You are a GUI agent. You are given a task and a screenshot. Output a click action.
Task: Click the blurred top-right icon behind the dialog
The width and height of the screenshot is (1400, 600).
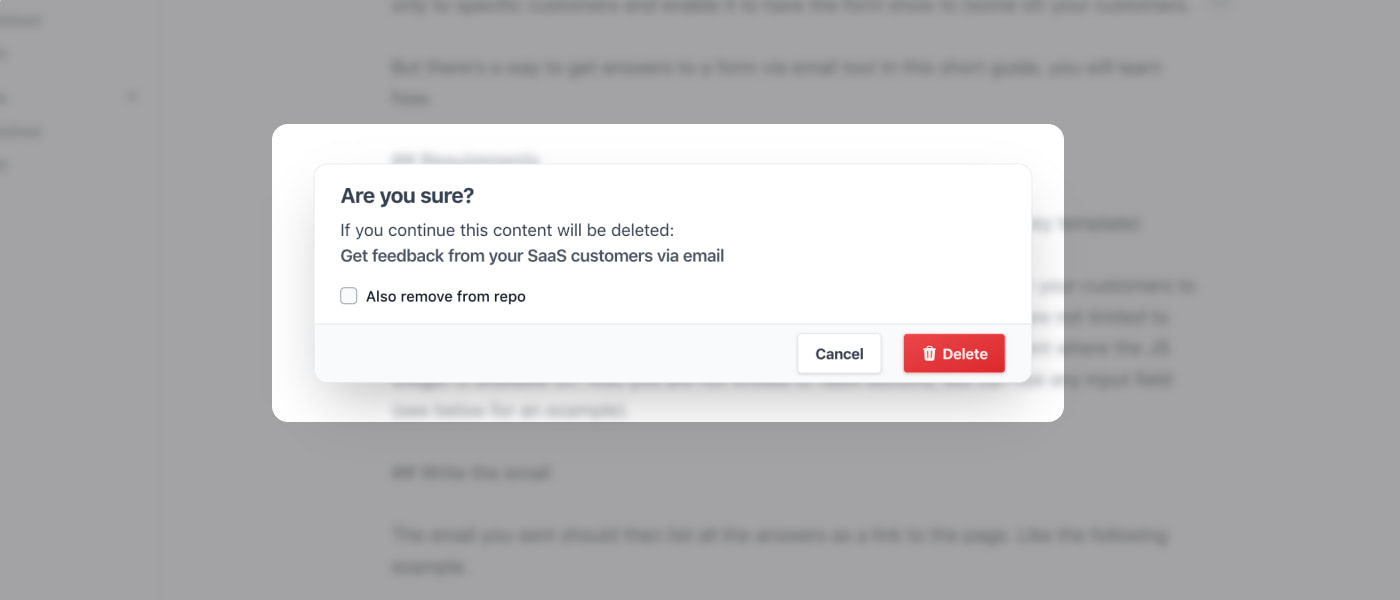1218,6
